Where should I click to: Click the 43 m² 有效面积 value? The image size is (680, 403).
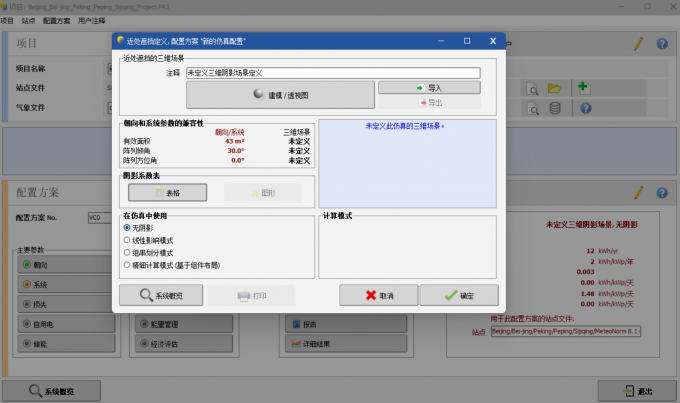pos(235,141)
